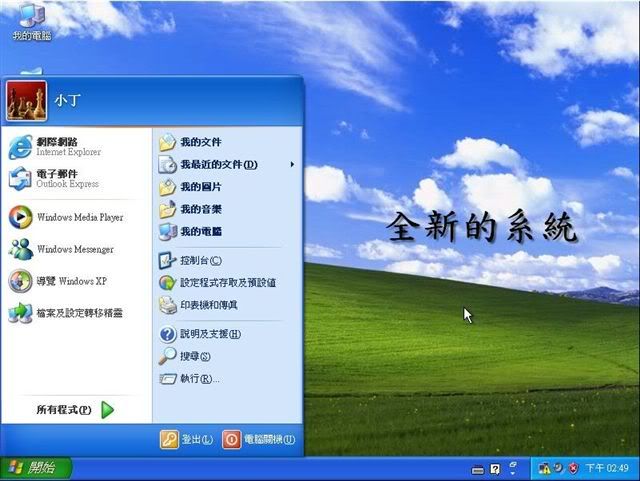Open the 印表機和傳真 printer icon

tap(167, 305)
